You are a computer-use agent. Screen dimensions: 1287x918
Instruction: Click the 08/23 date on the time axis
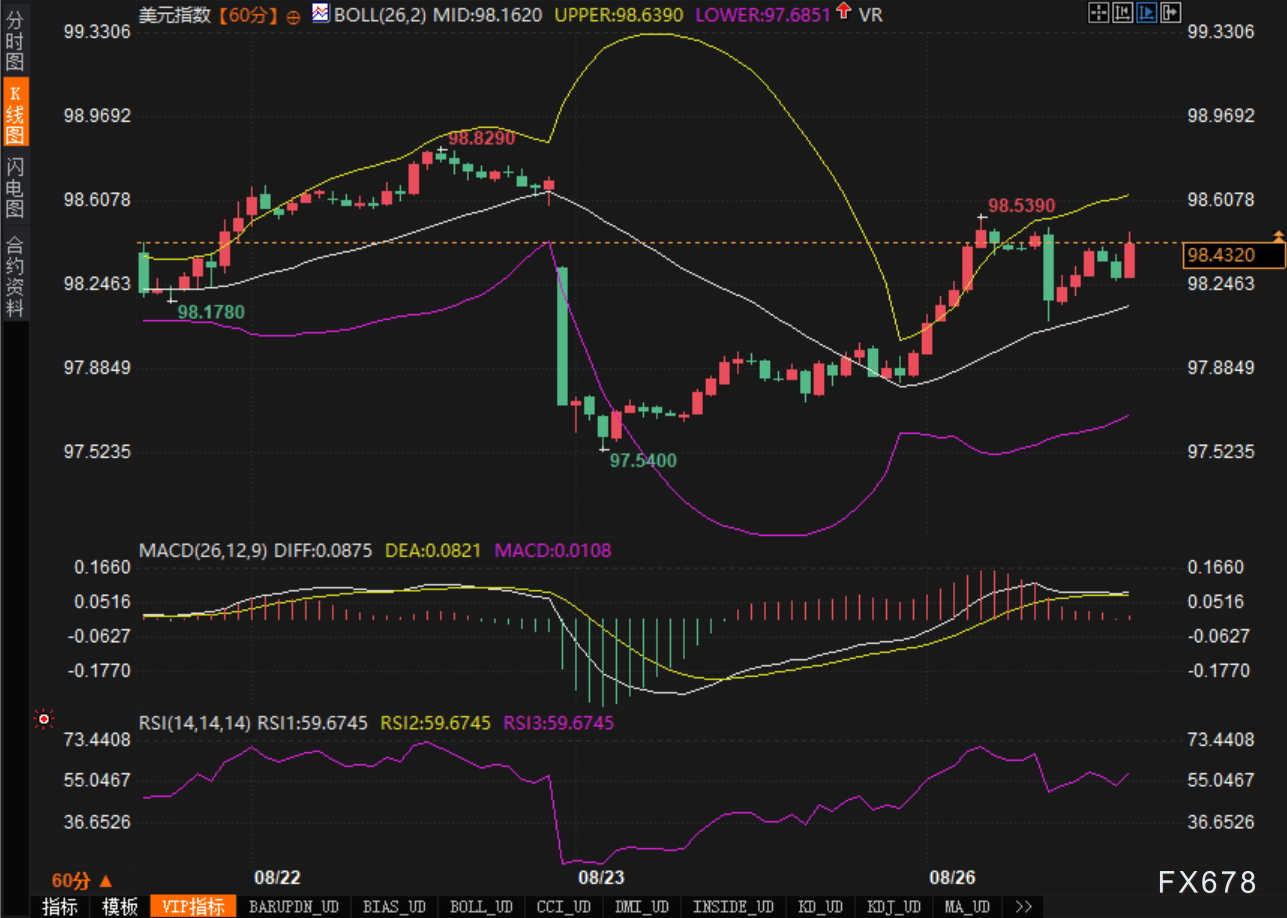[601, 878]
